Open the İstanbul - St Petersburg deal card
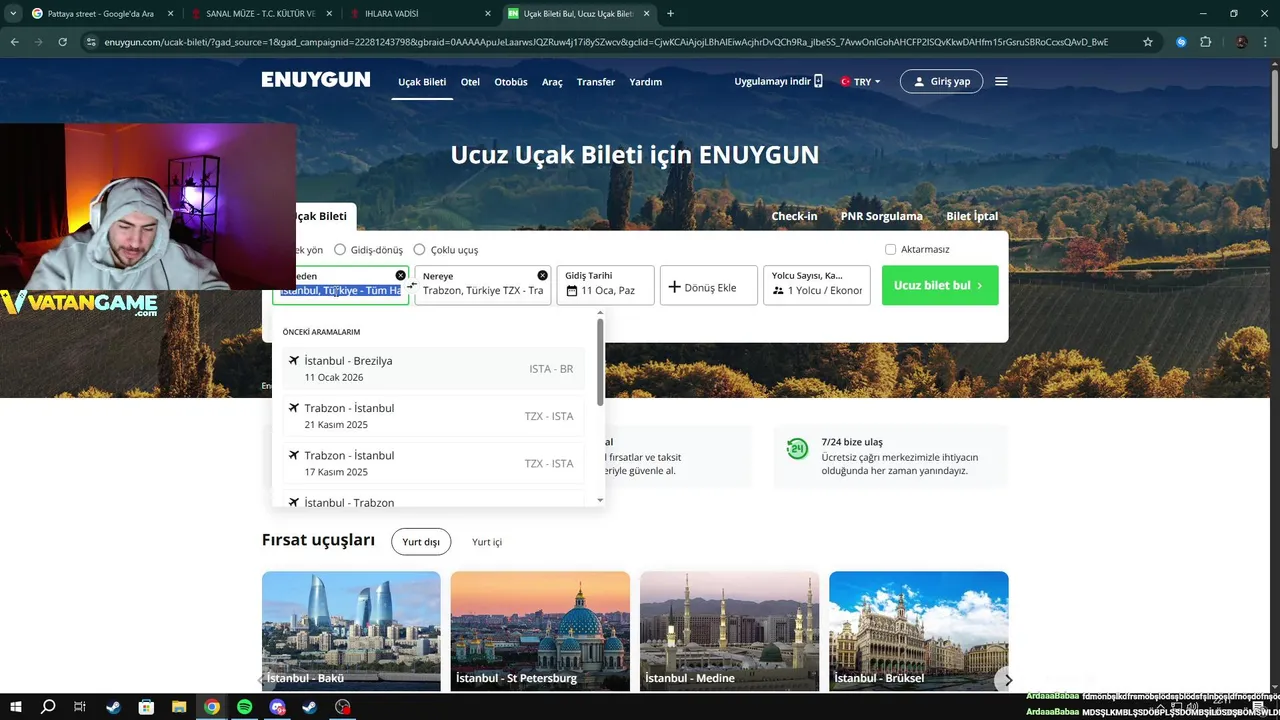 click(x=540, y=631)
